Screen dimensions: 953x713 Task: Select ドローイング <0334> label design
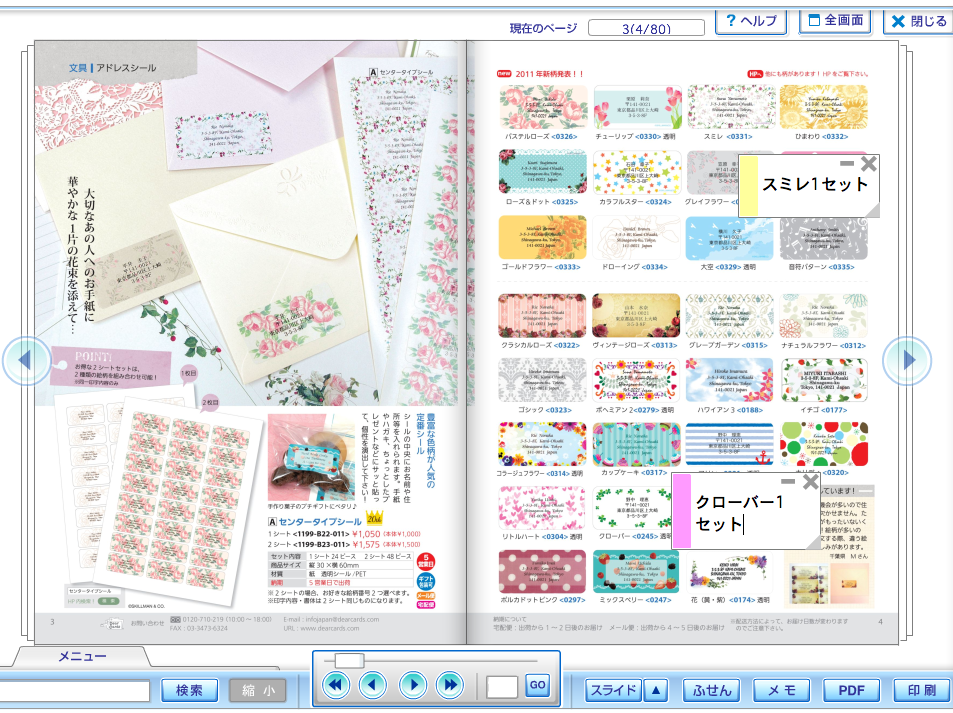click(636, 238)
